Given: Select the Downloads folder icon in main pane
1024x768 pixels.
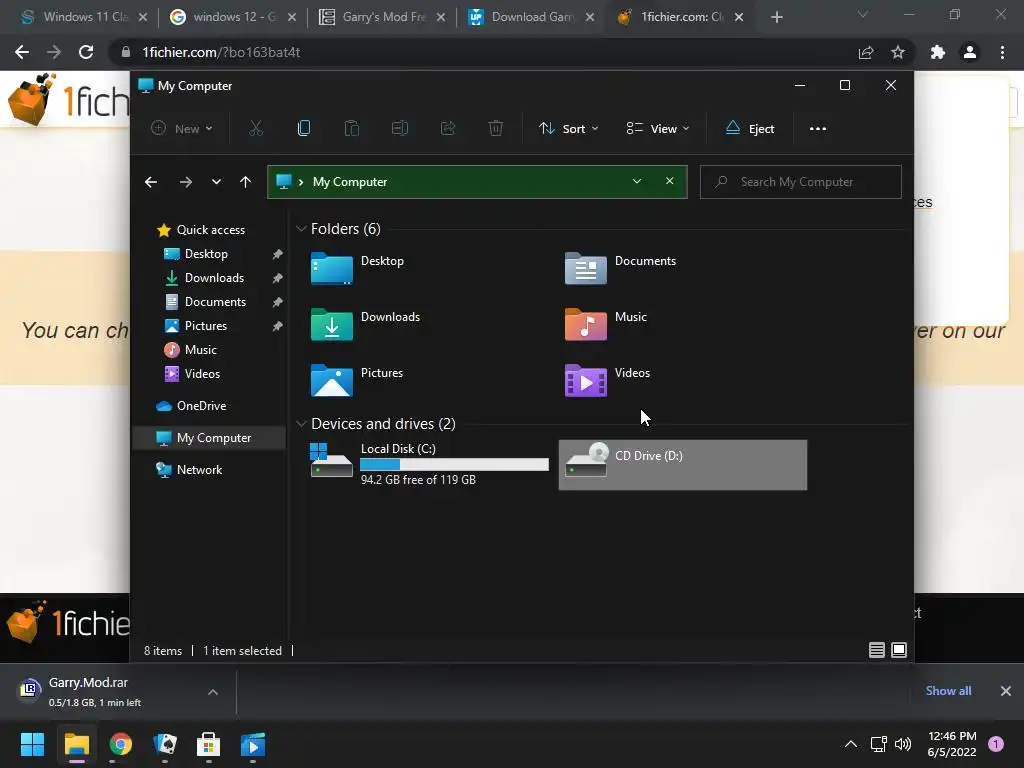Looking at the screenshot, I should tap(332, 325).
